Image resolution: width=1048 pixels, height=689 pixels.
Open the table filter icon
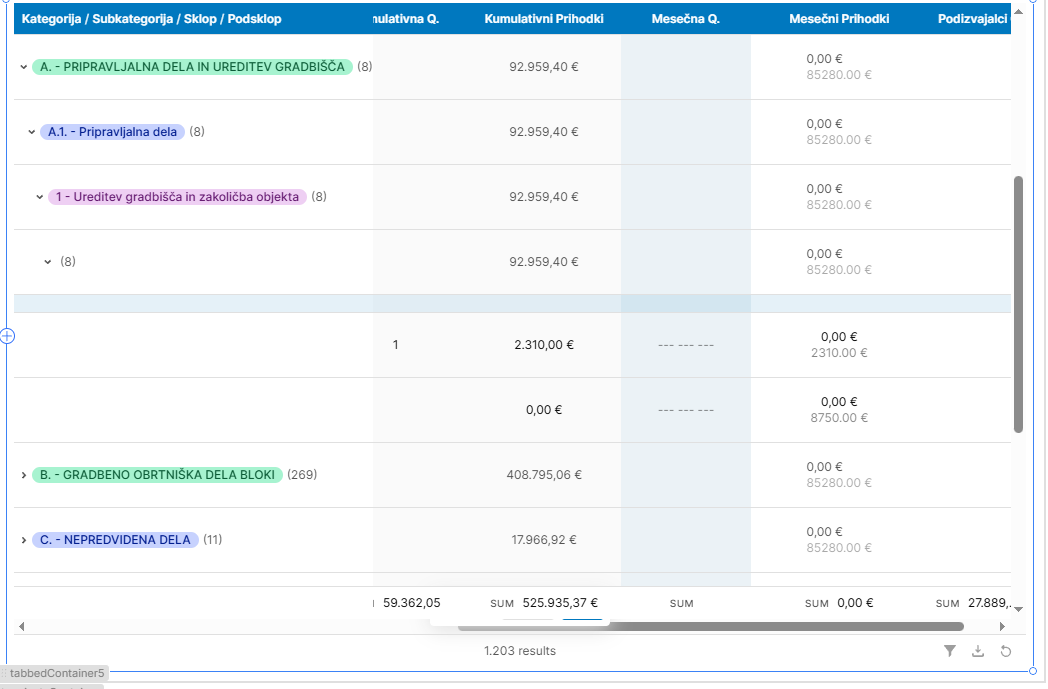pos(950,651)
